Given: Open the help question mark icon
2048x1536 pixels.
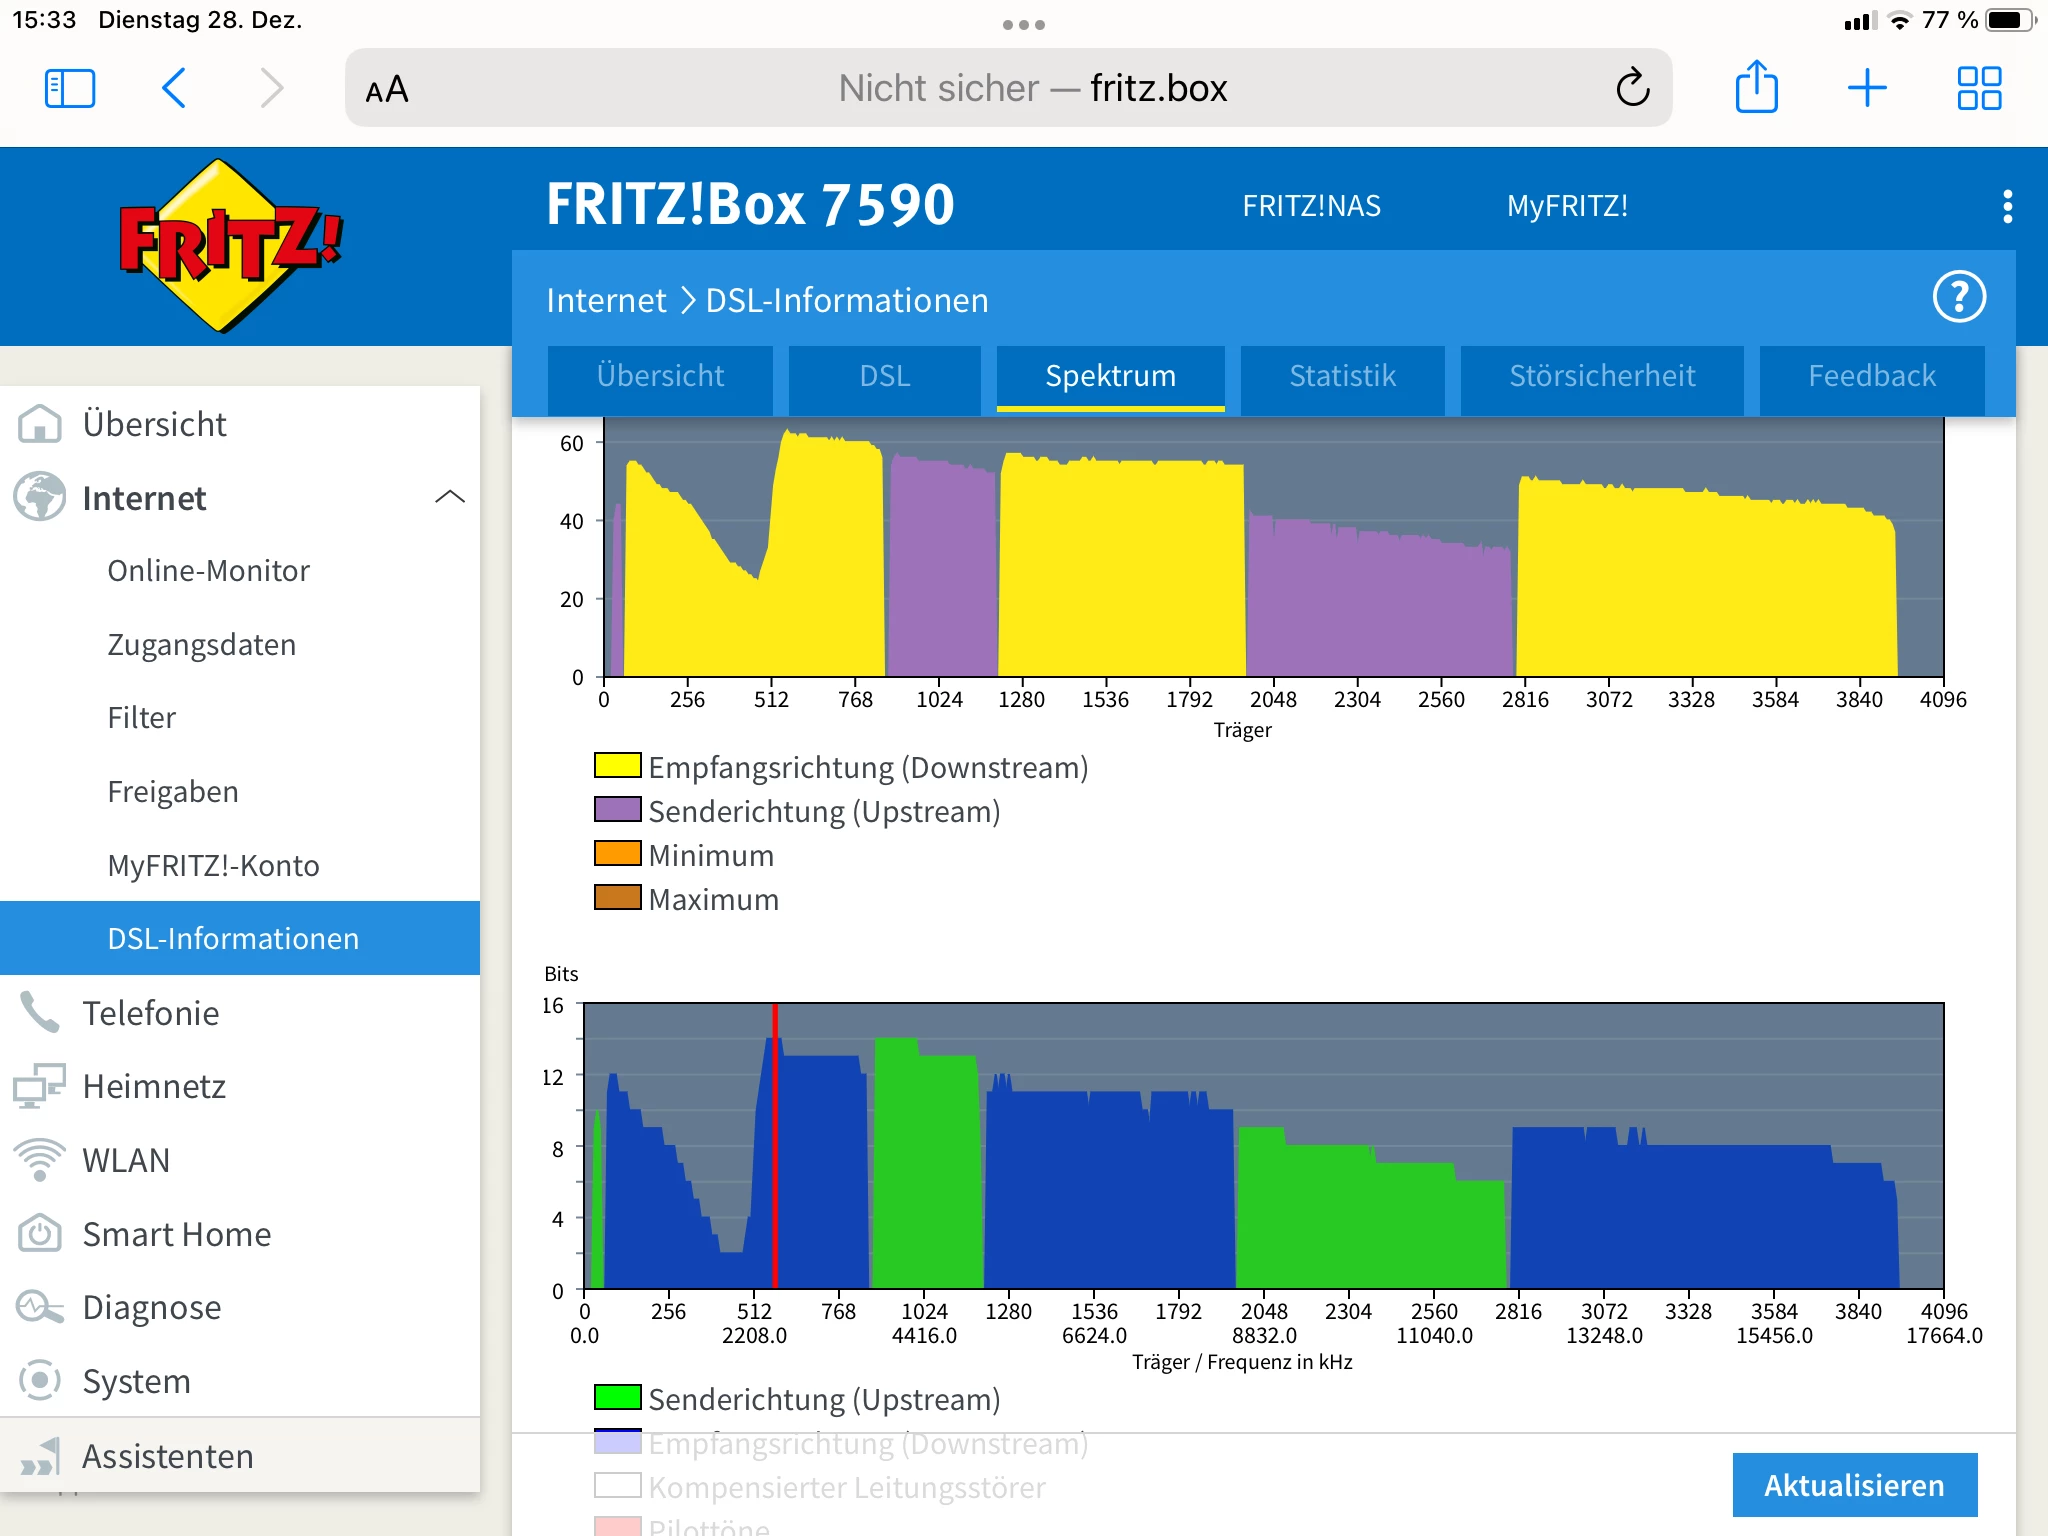Looking at the screenshot, I should 1959,298.
